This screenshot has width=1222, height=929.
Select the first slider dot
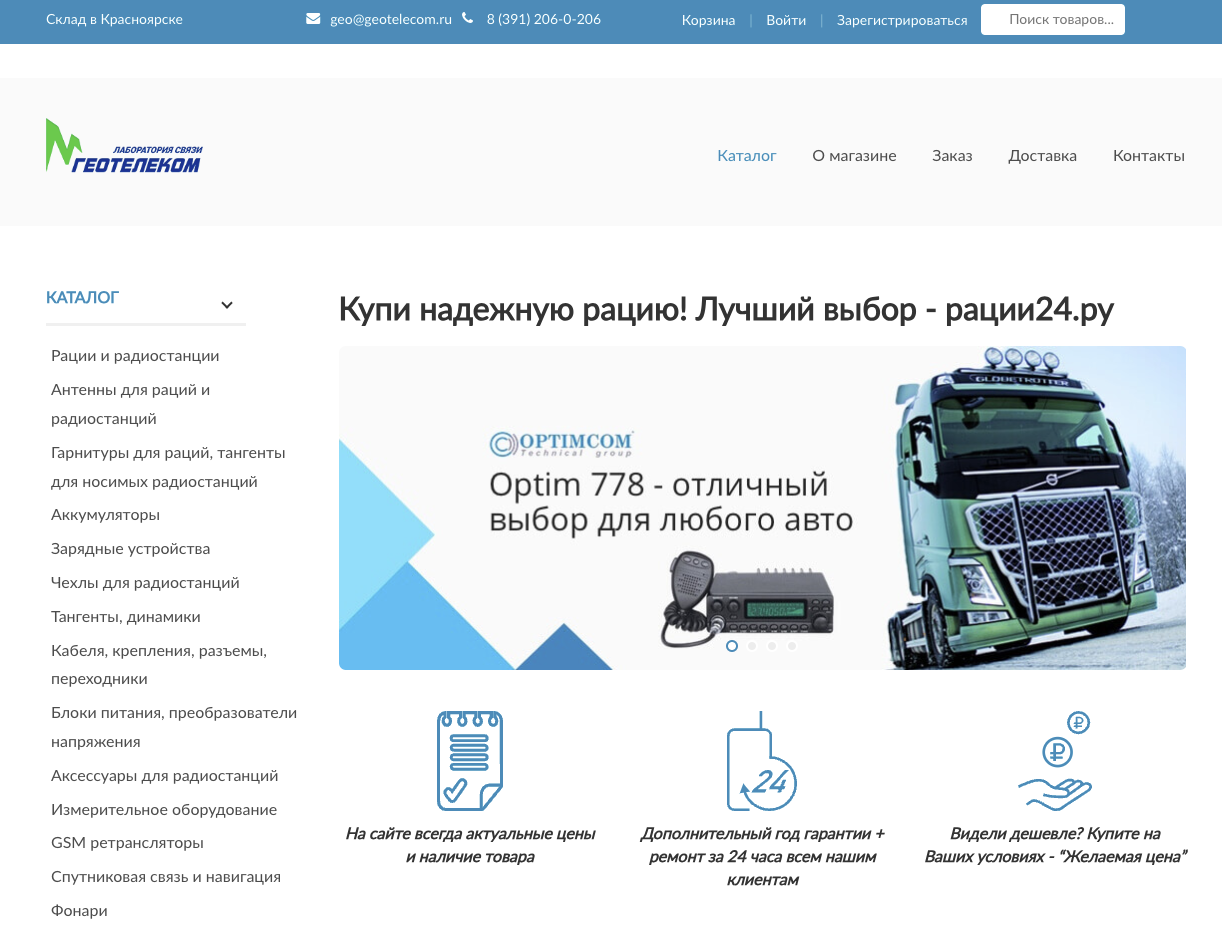point(732,646)
